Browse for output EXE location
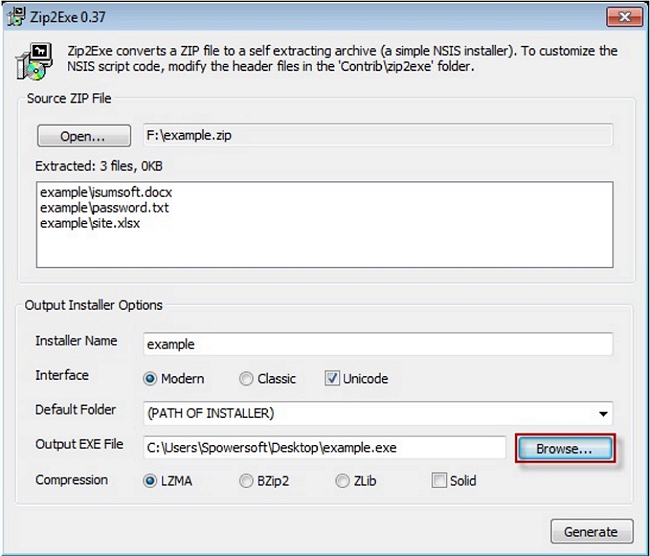The width and height of the screenshot is (650, 556). tap(565, 449)
